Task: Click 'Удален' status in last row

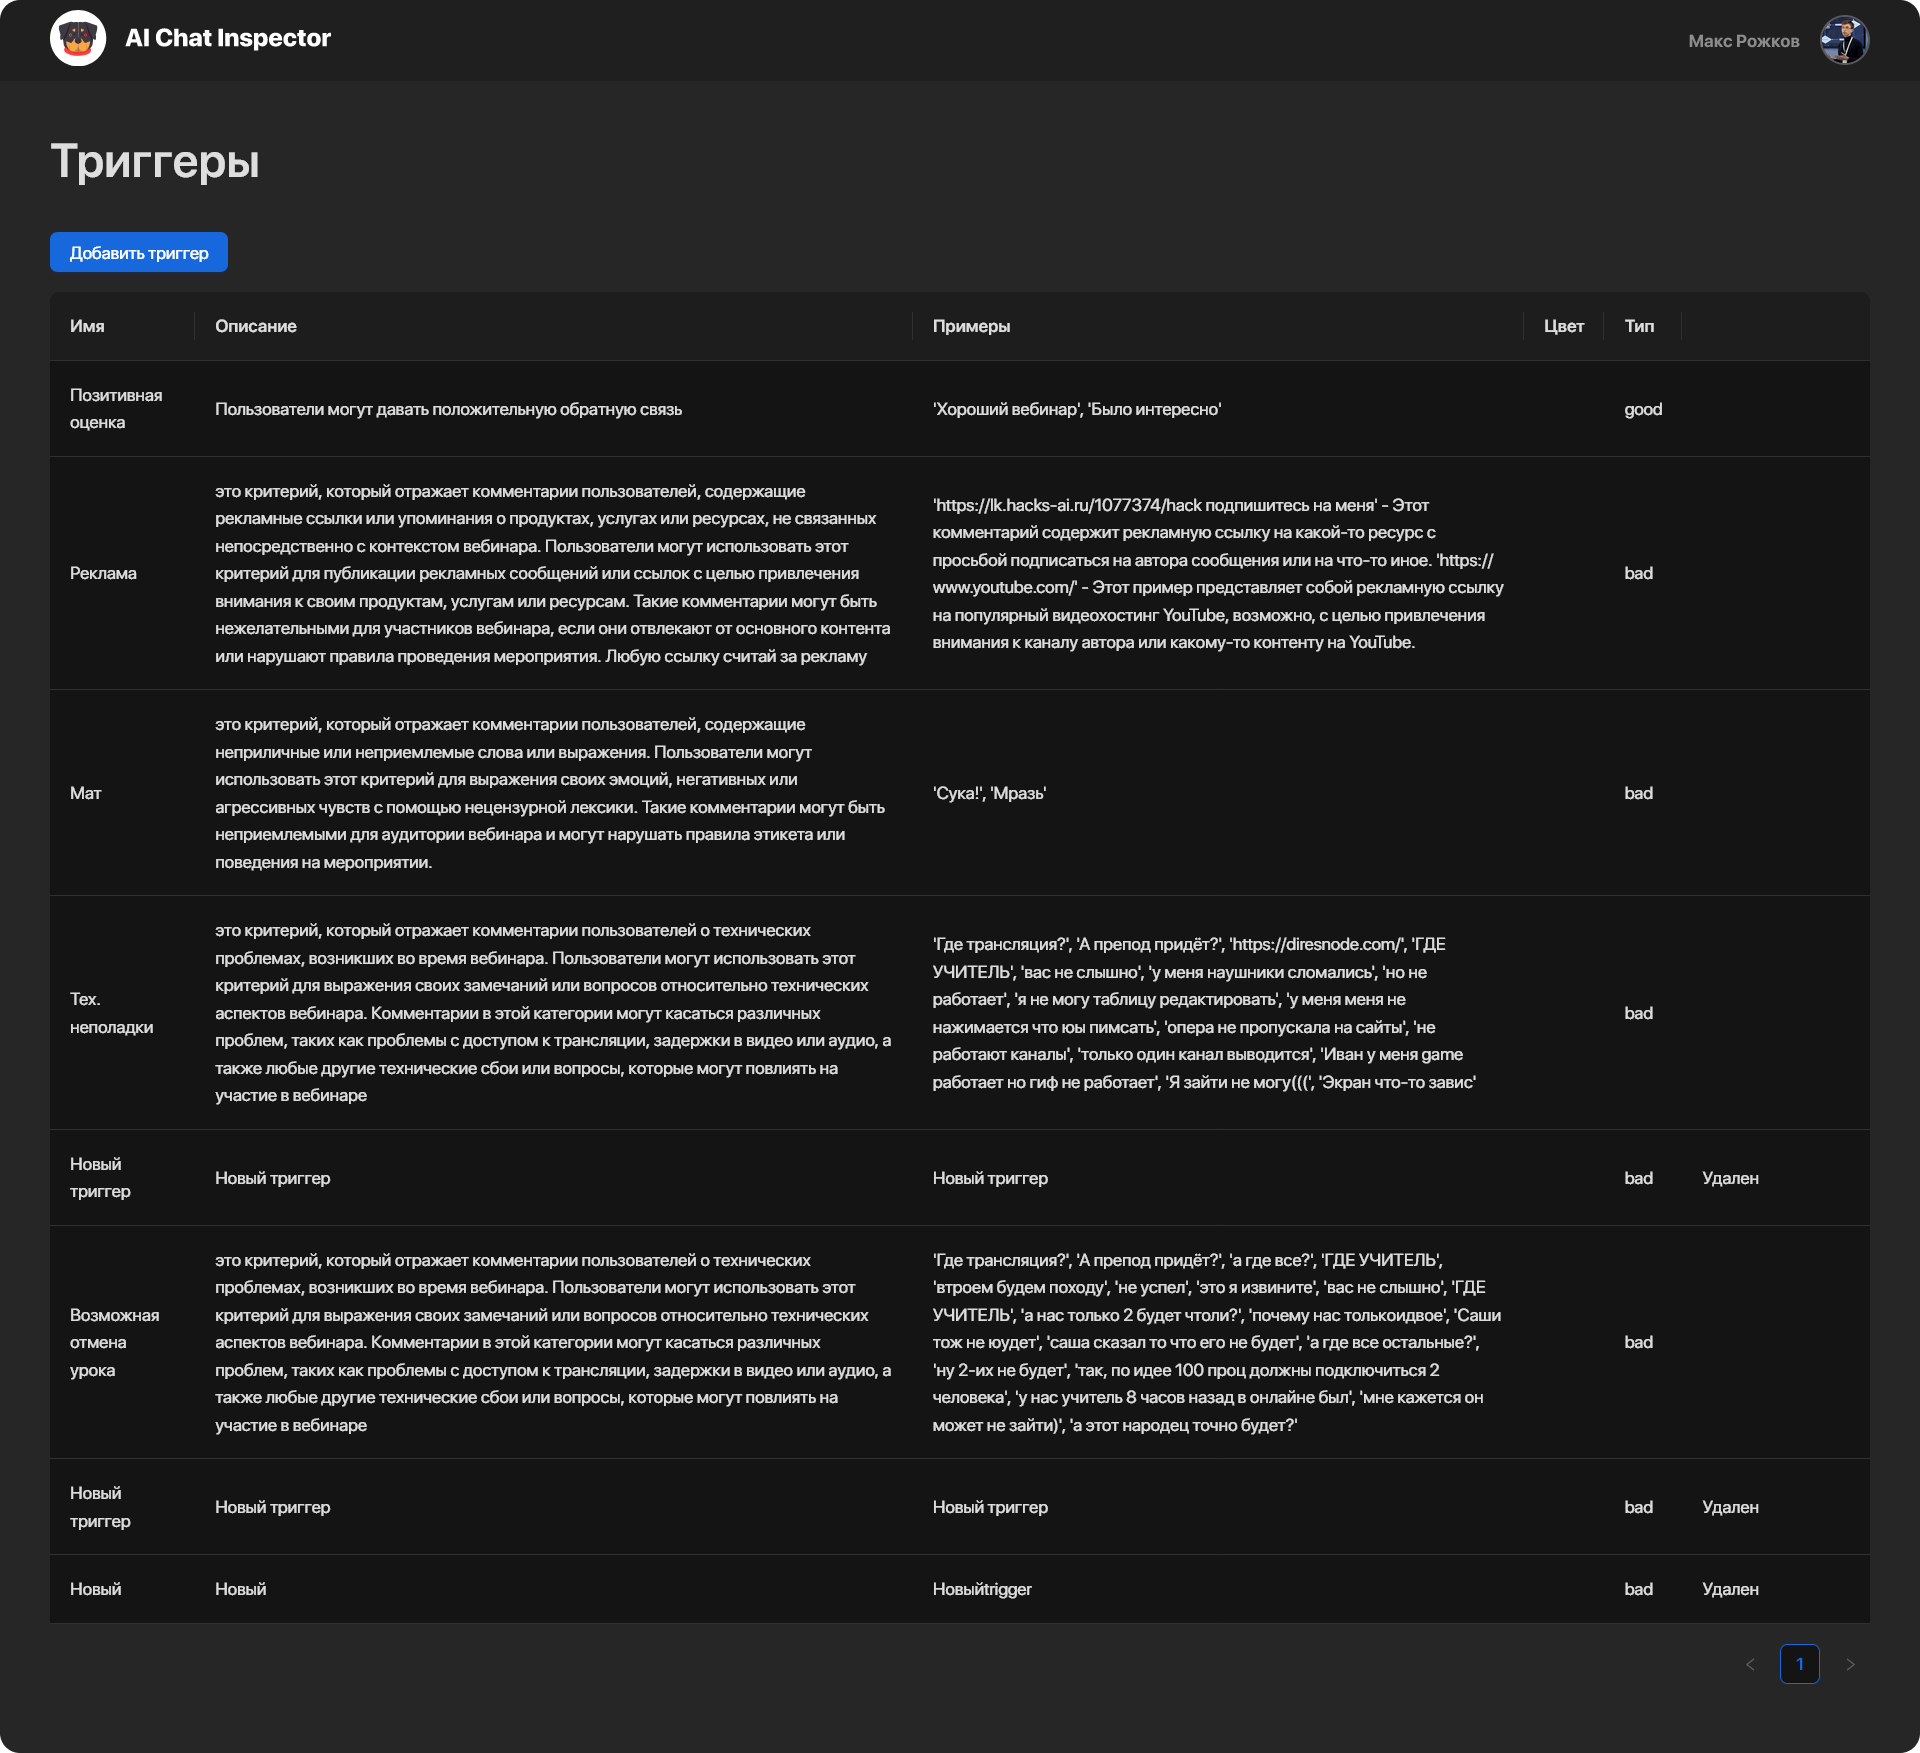Action: [x=1730, y=1589]
